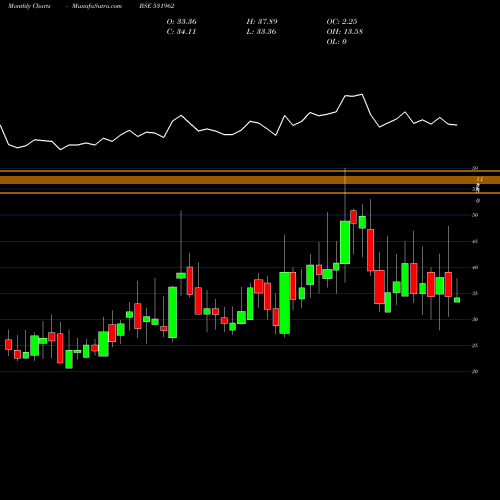Viewport: 500px width, 500px height.
Task: Click the close value "C: 34.11"
Action: (x=181, y=32)
